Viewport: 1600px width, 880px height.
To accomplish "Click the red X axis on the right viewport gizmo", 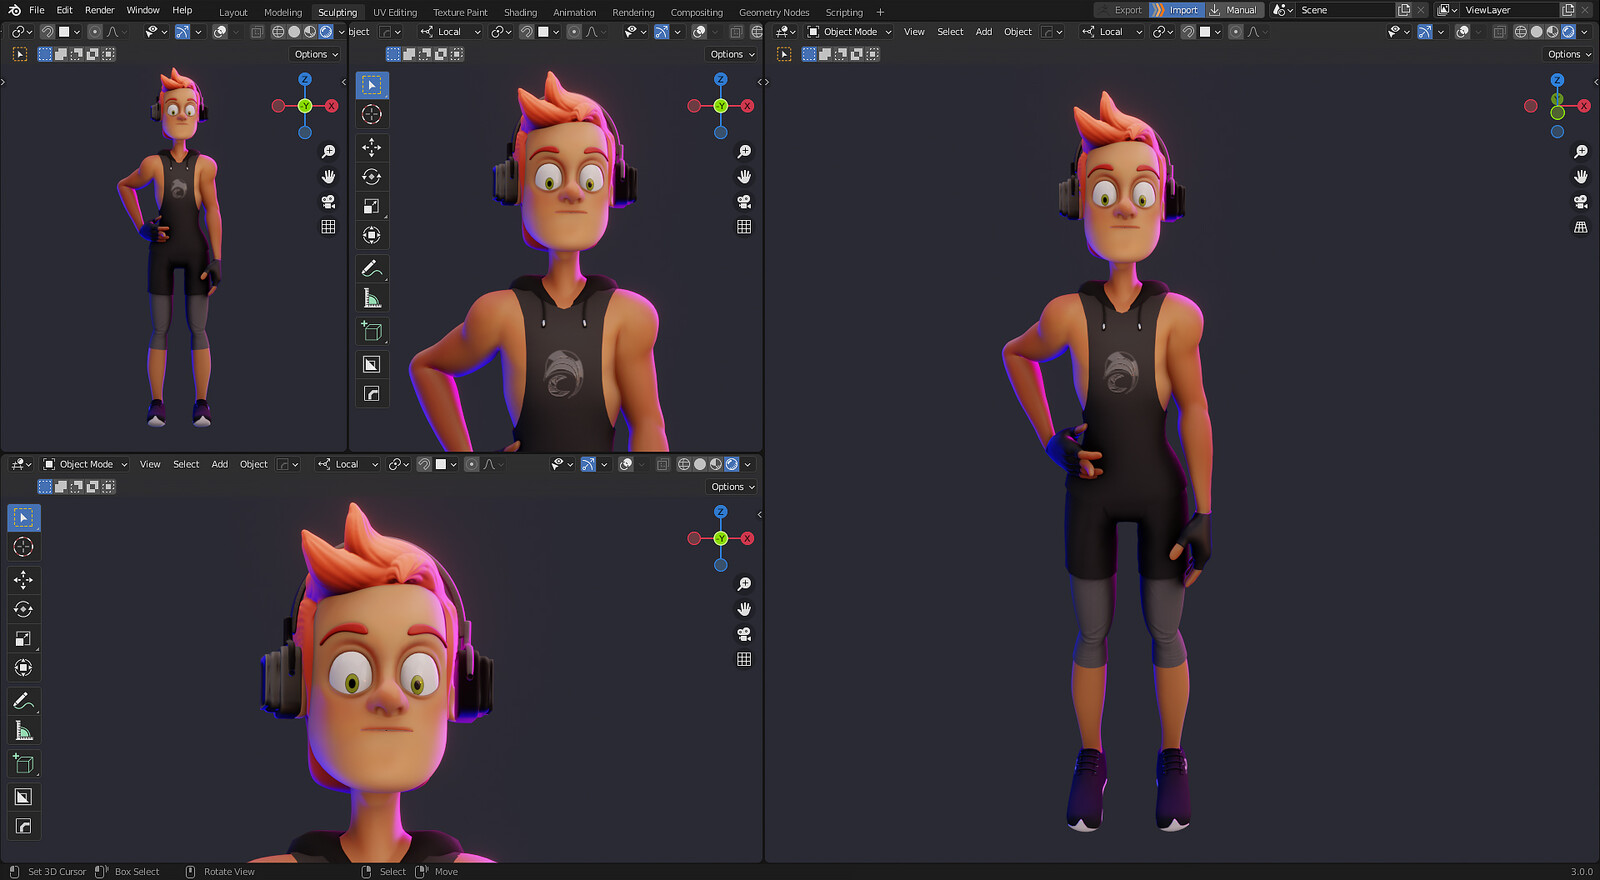I will [x=1584, y=106].
